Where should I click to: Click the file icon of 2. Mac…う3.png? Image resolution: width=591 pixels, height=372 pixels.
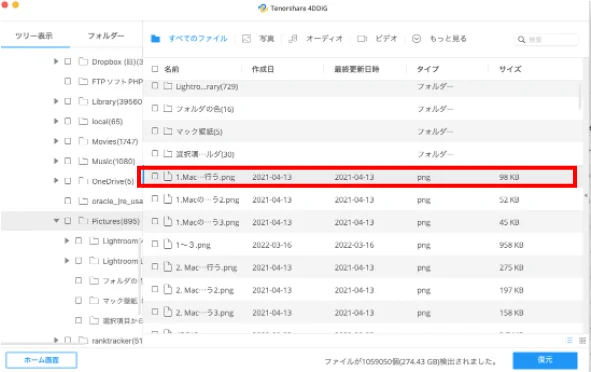(x=168, y=312)
